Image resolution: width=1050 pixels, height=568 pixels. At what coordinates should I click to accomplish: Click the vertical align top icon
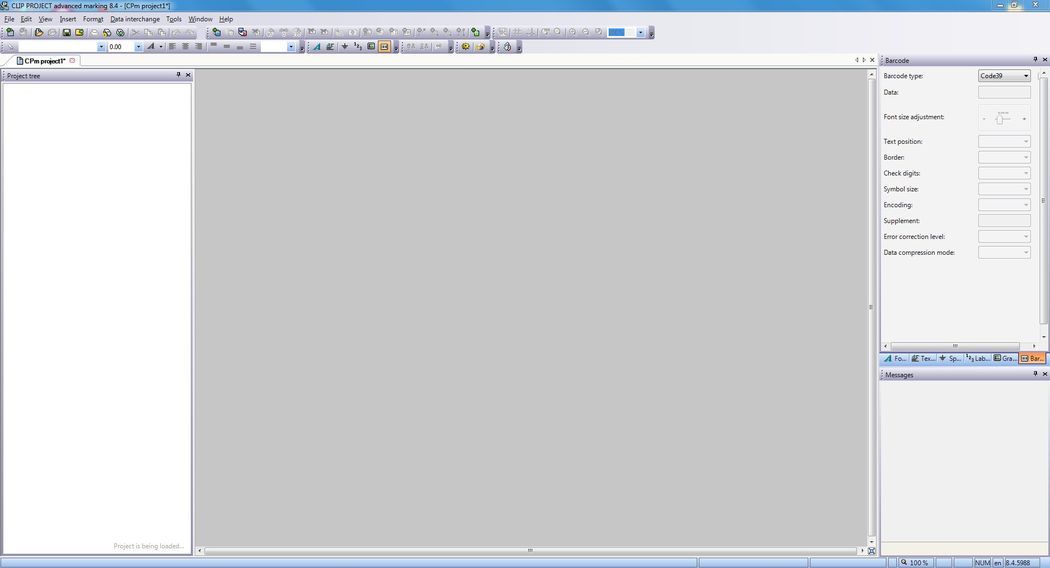click(214, 46)
